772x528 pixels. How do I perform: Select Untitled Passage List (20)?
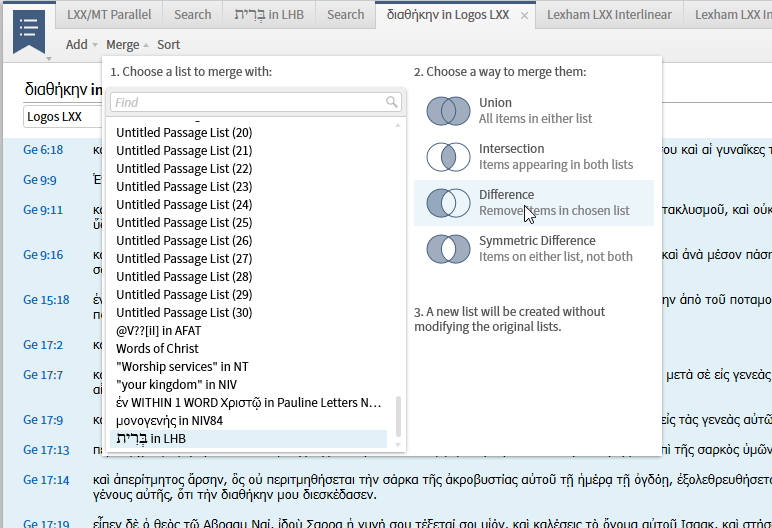coord(184,132)
